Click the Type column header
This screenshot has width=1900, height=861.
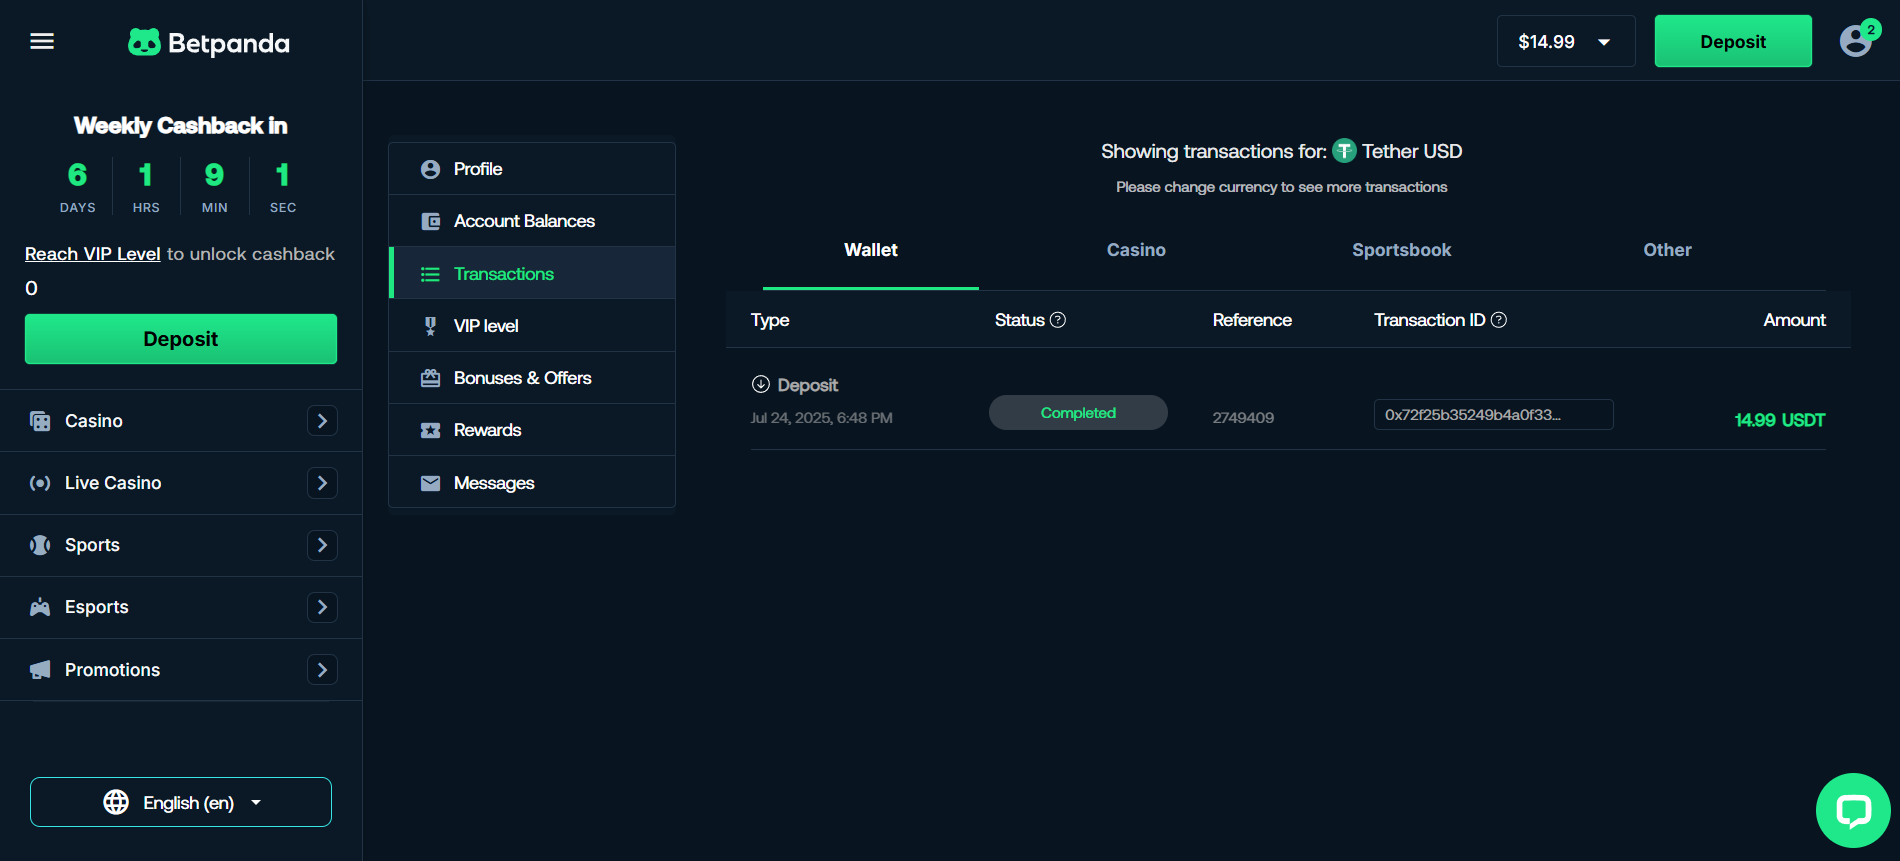coord(770,320)
